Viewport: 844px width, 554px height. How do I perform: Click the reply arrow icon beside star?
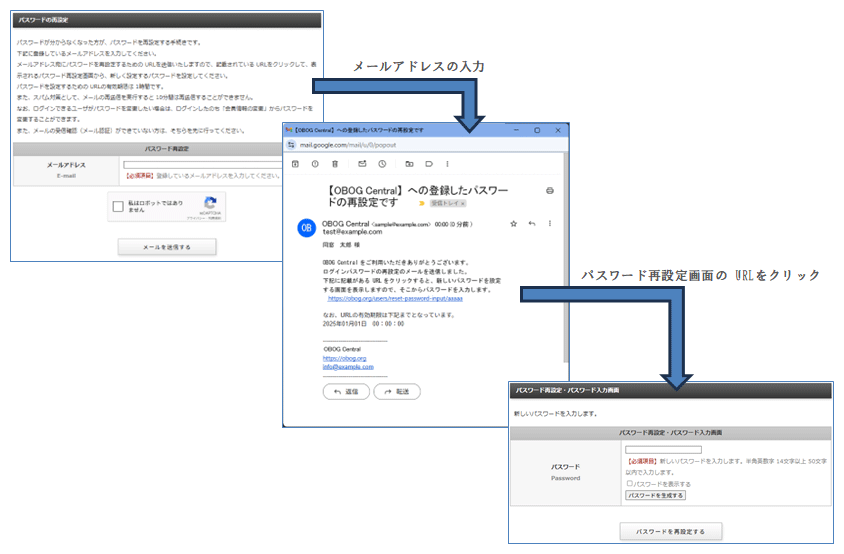click(x=532, y=223)
